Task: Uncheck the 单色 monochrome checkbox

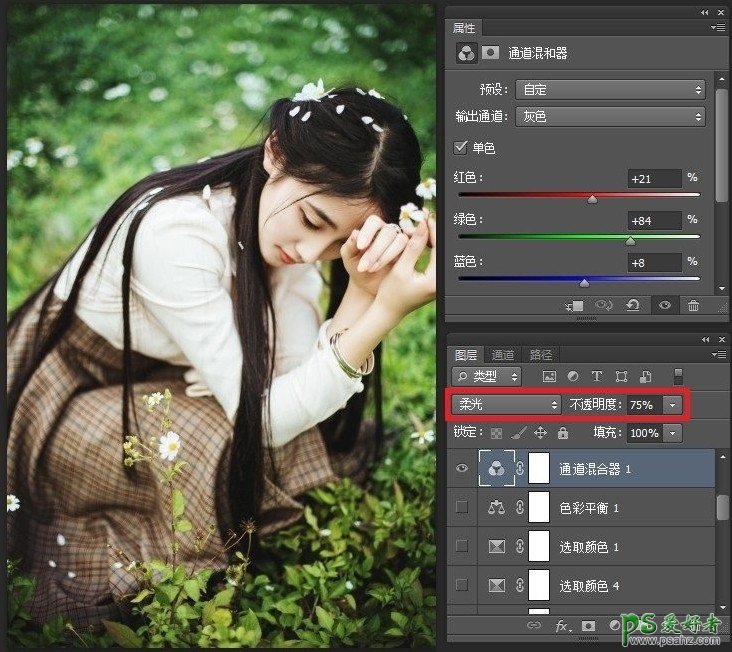Action: (x=461, y=148)
